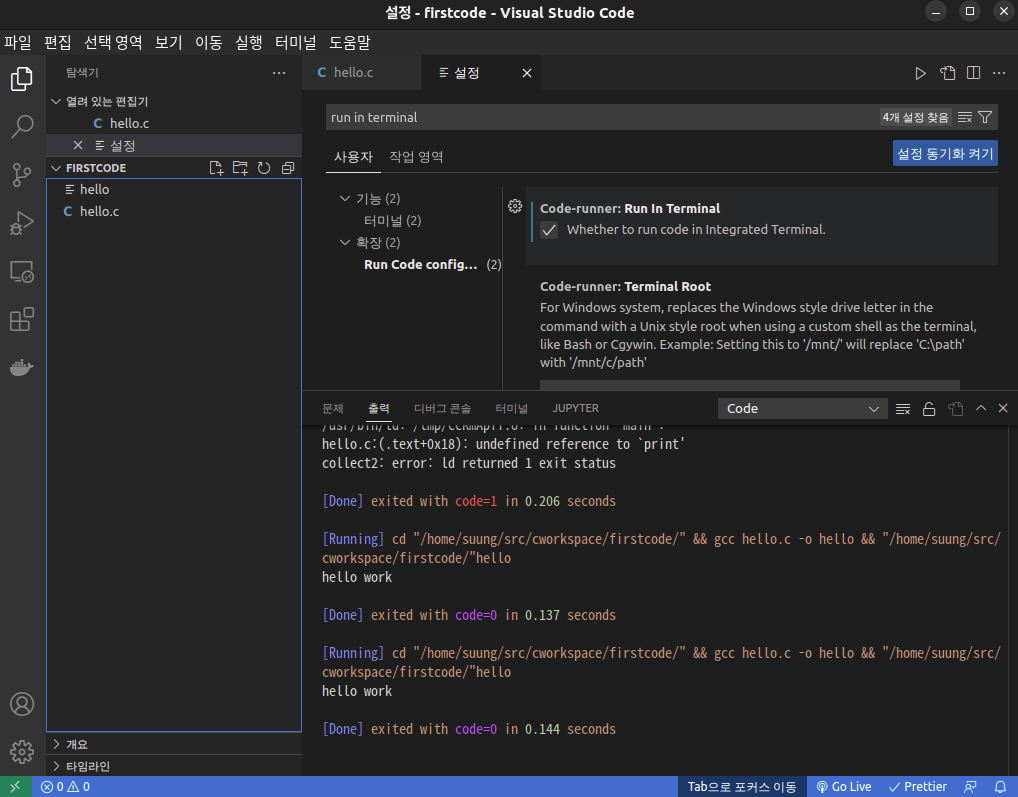Open the Docker view
The height and width of the screenshot is (797, 1018).
(x=22, y=367)
